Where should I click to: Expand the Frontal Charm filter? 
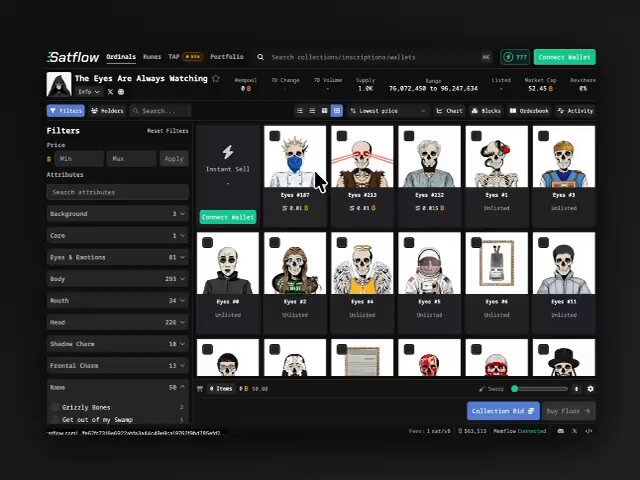118,366
